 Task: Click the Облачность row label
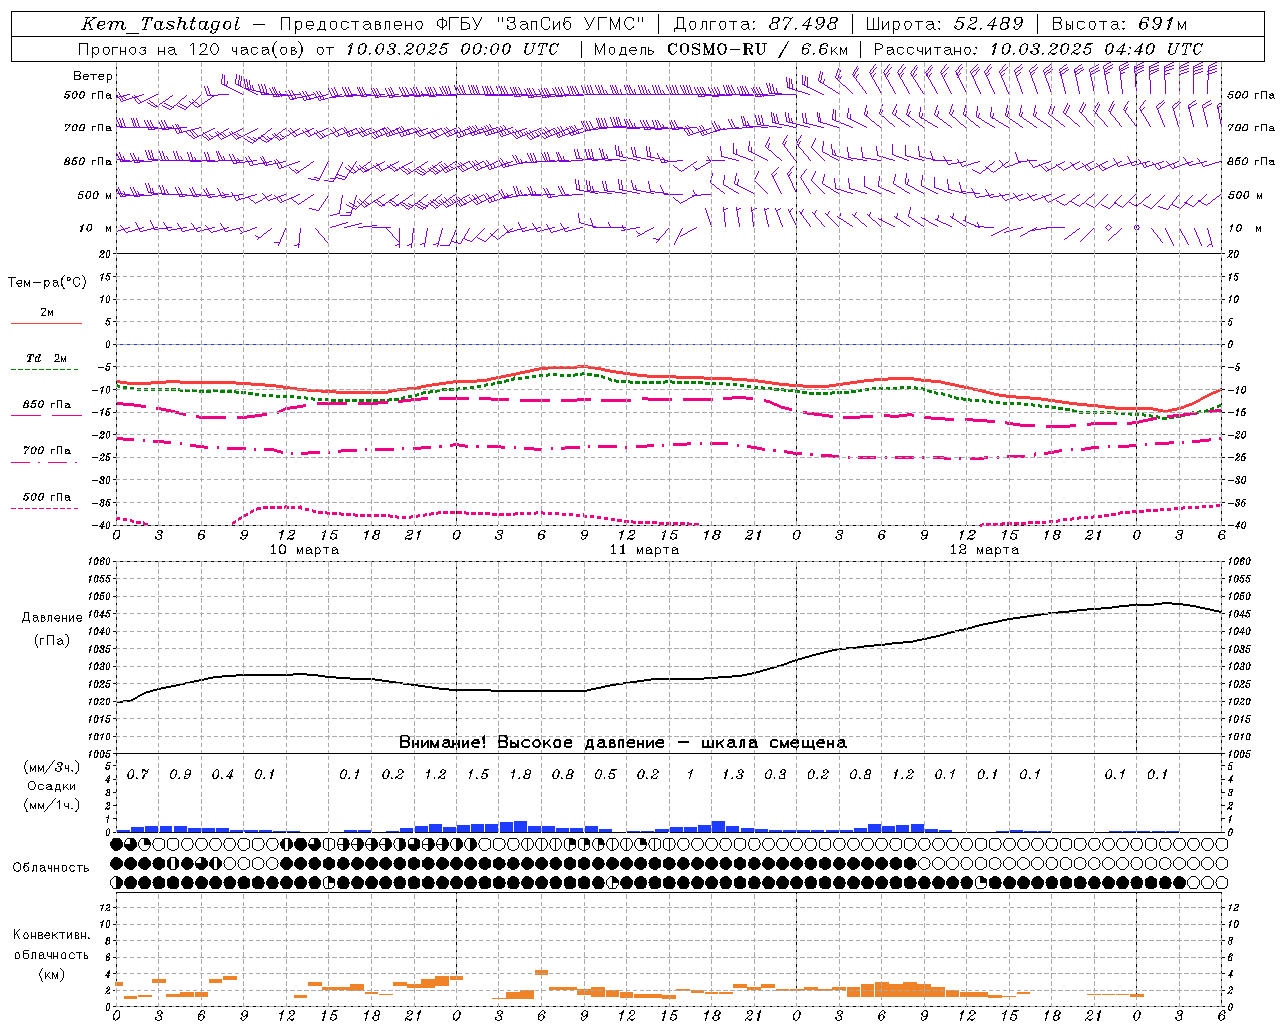pos(51,868)
